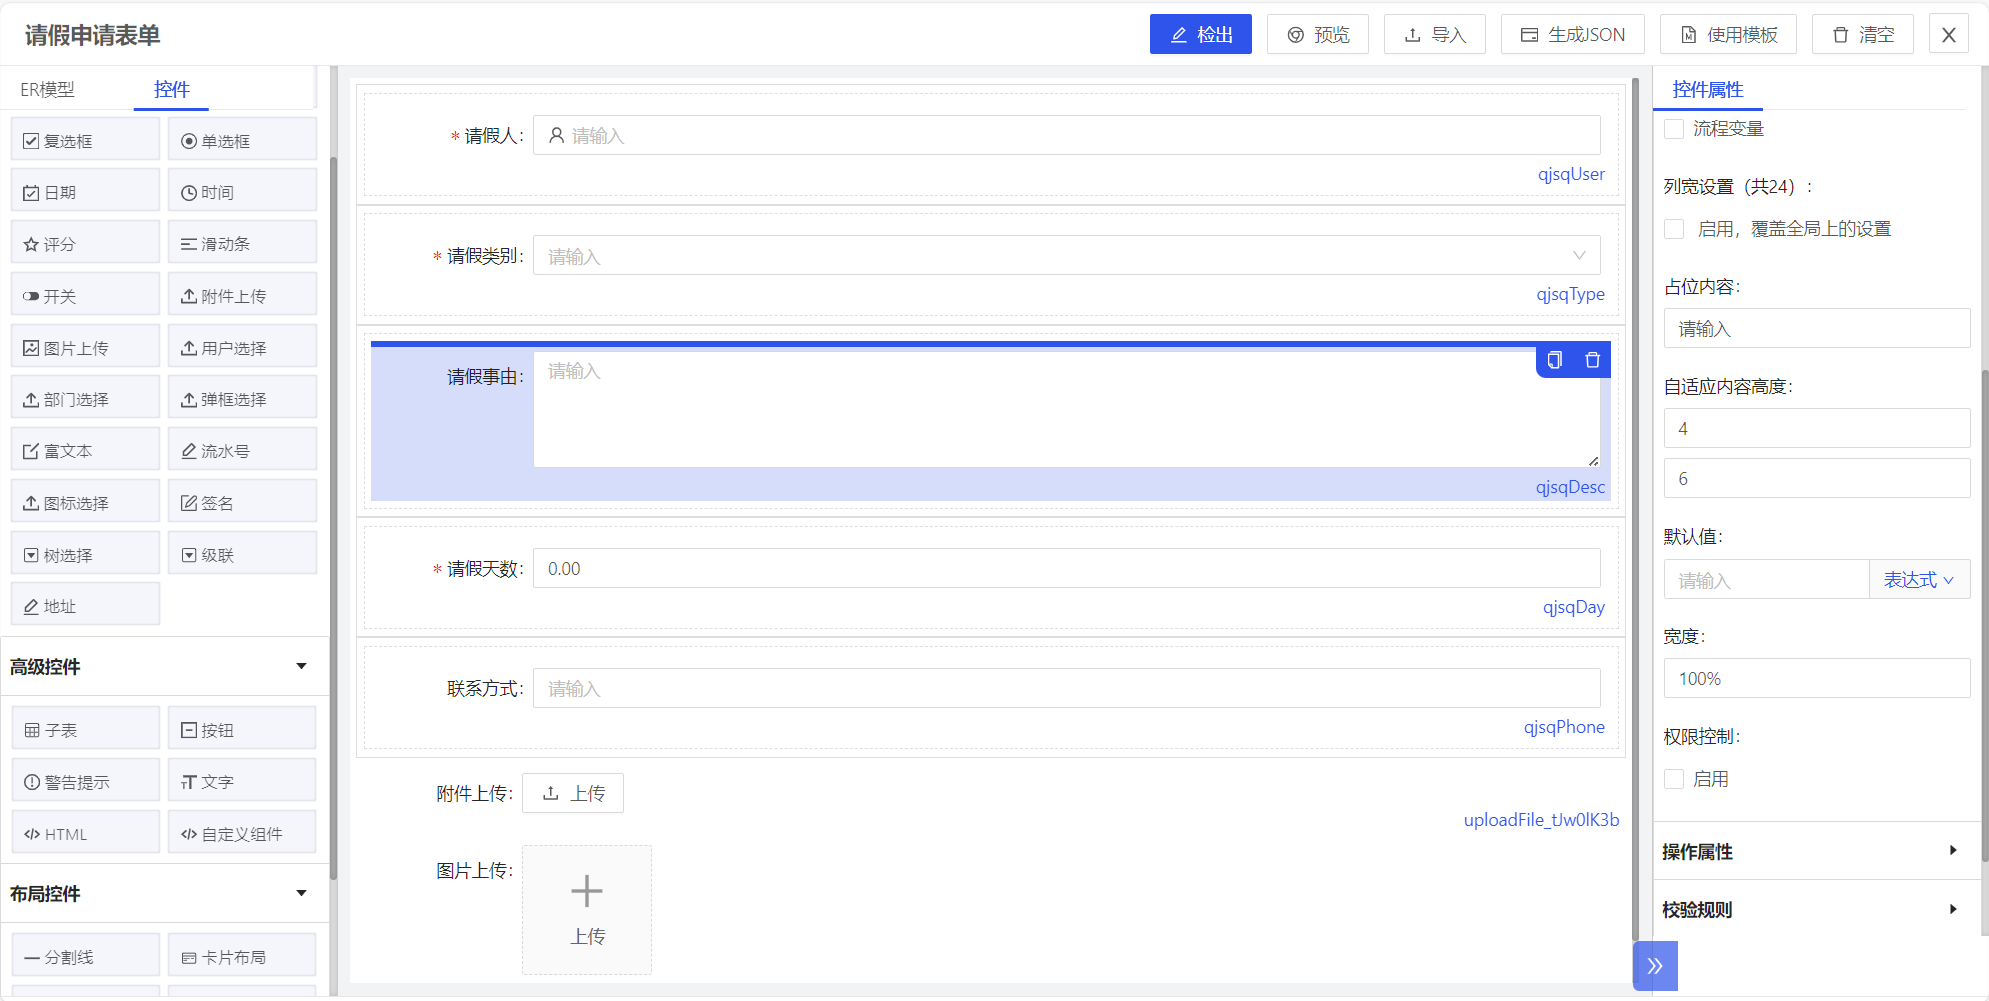Open the 表达式 dropdown for default value
Screen dimensions: 1989x1001
pyautogui.click(x=1918, y=580)
